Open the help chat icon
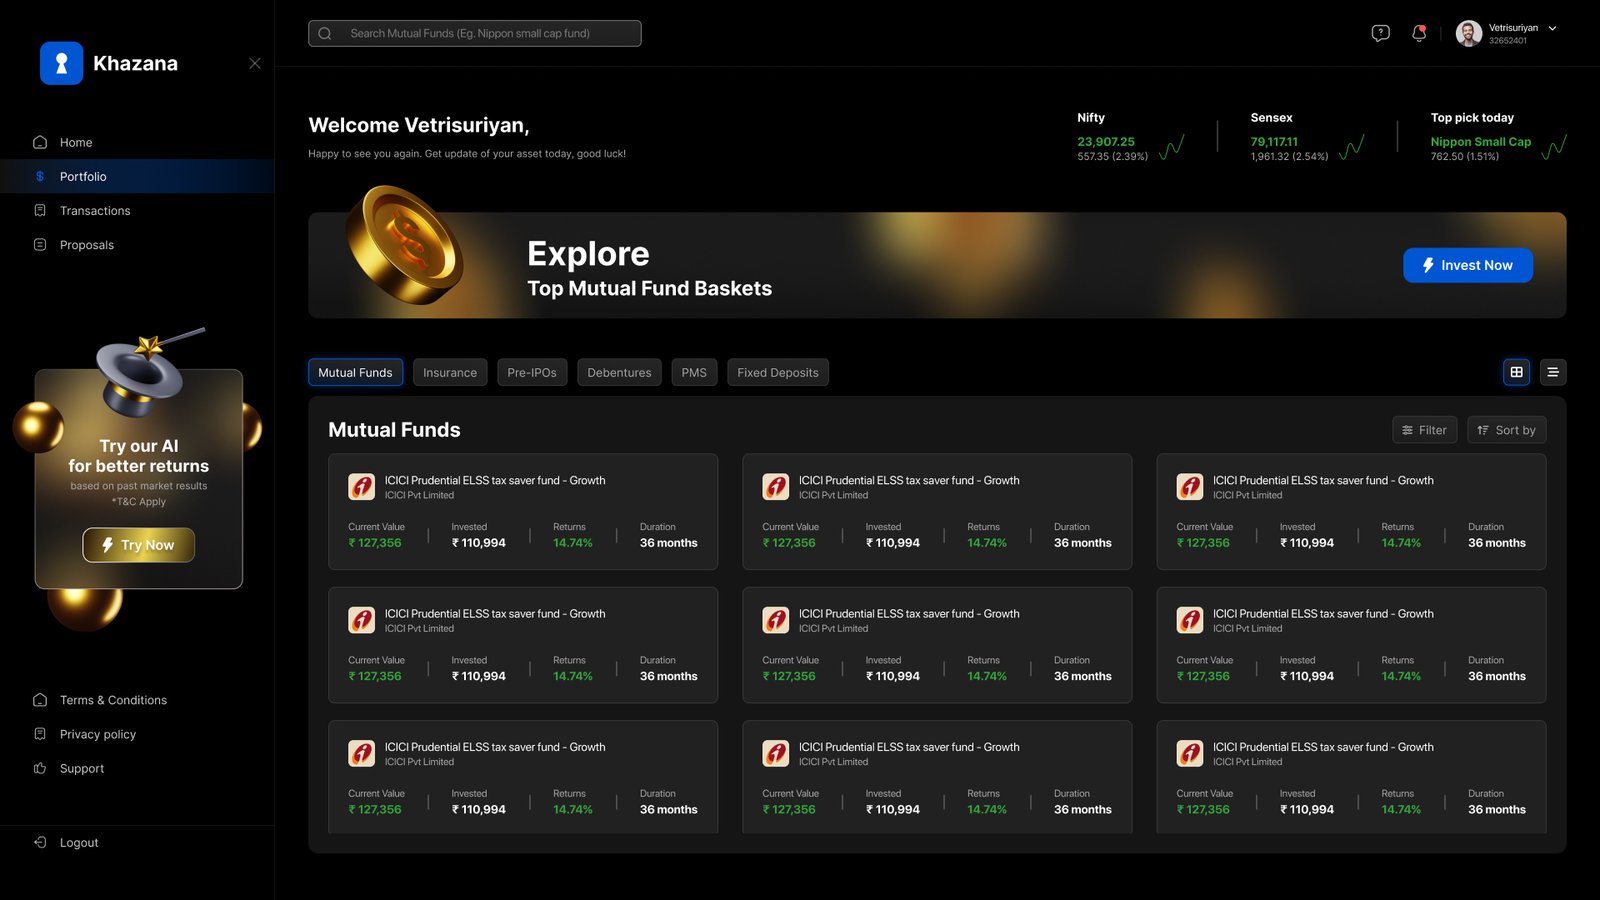The height and width of the screenshot is (900, 1600). point(1381,33)
